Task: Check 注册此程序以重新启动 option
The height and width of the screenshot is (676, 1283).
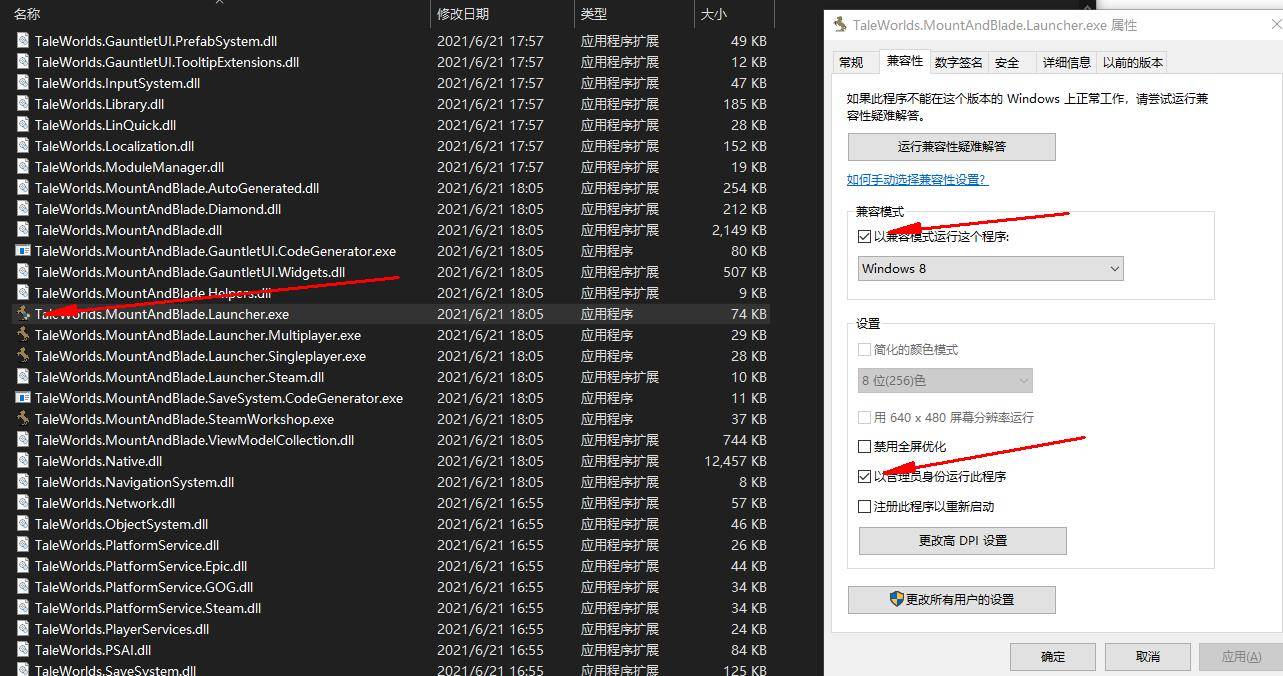Action: click(865, 507)
